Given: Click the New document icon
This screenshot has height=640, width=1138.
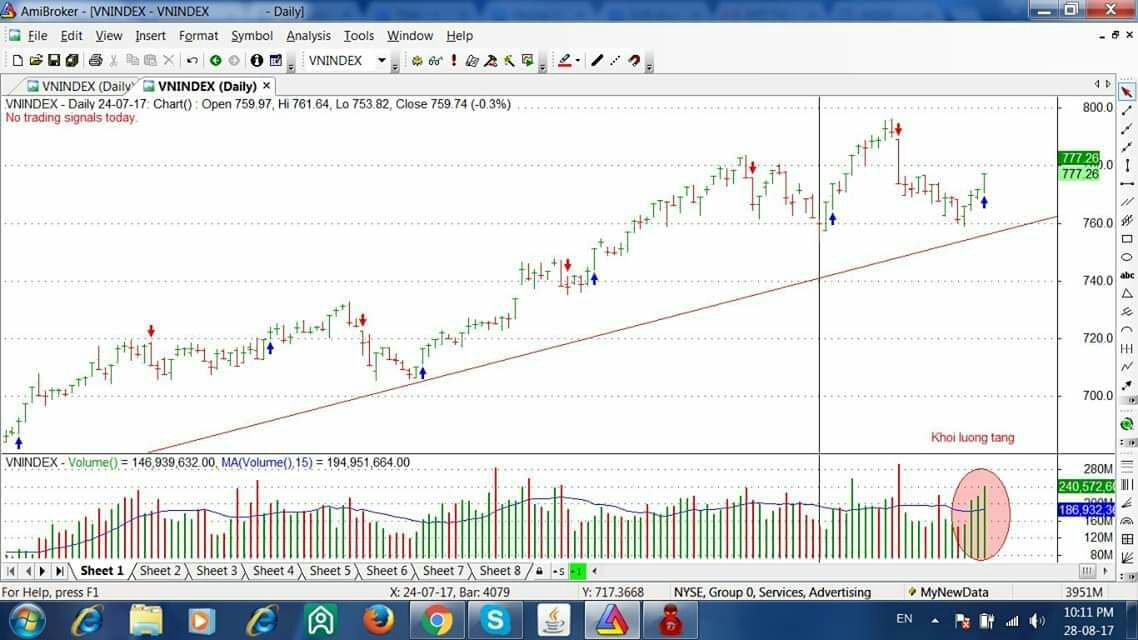Looking at the screenshot, I should 17,61.
